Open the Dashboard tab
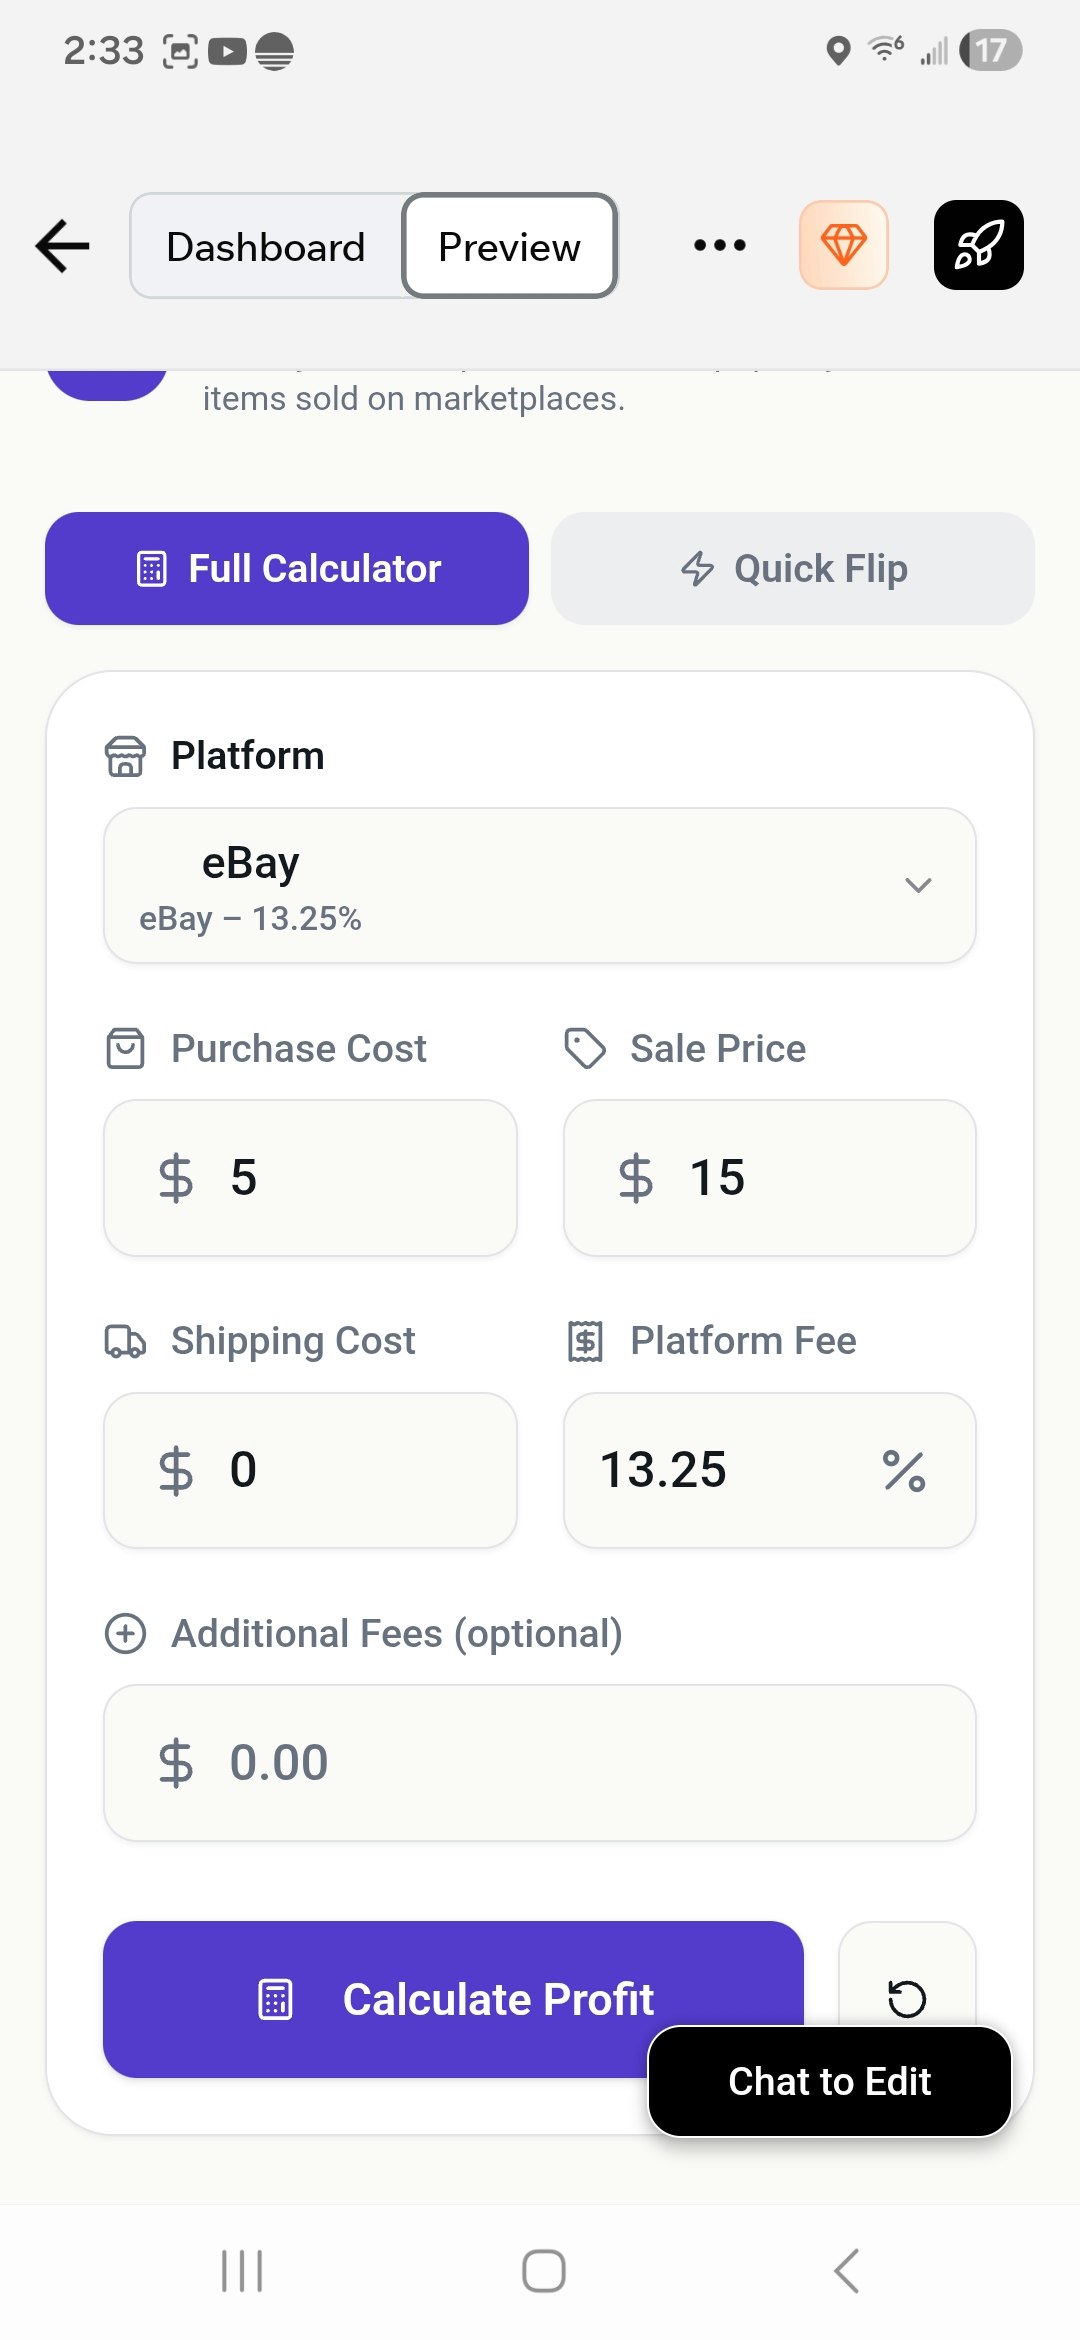 point(266,247)
